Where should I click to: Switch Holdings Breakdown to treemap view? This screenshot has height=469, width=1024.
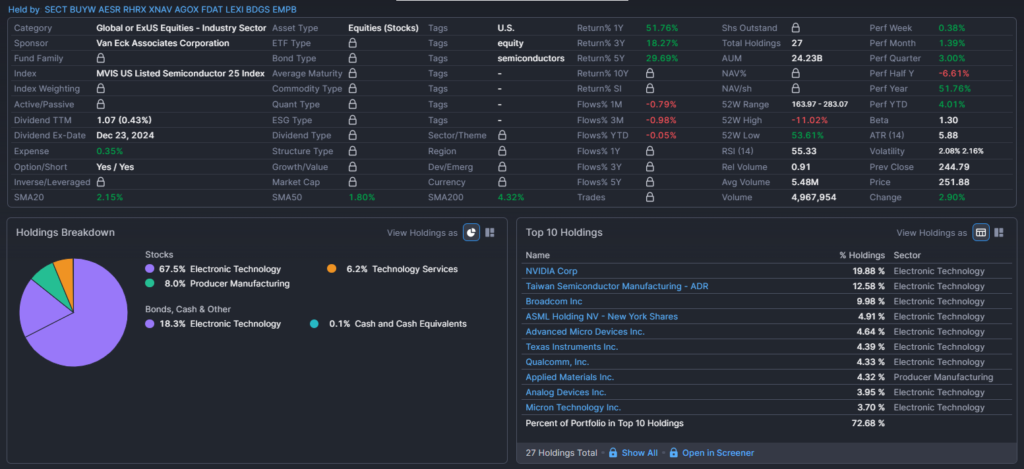click(490, 233)
